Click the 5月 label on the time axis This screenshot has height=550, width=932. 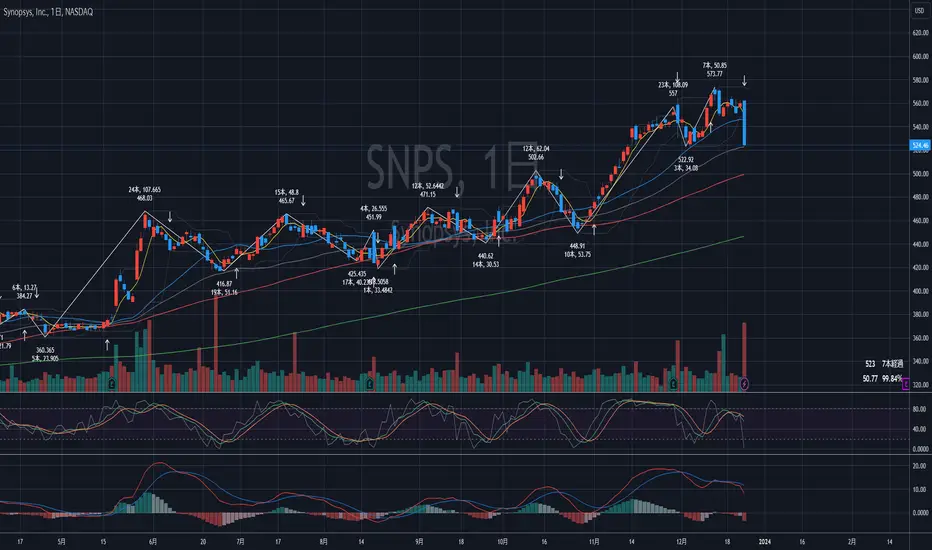(61, 542)
